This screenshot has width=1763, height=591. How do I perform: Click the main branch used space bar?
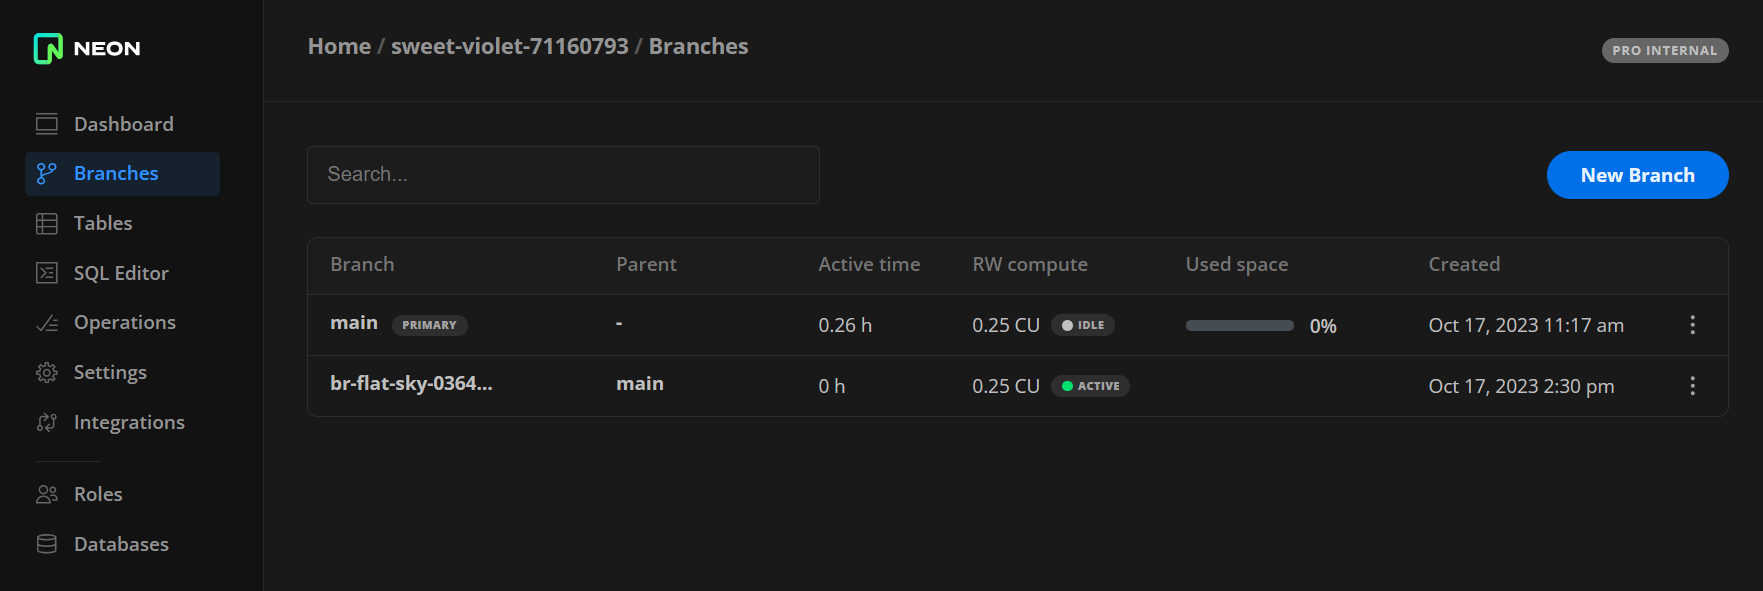click(1239, 326)
